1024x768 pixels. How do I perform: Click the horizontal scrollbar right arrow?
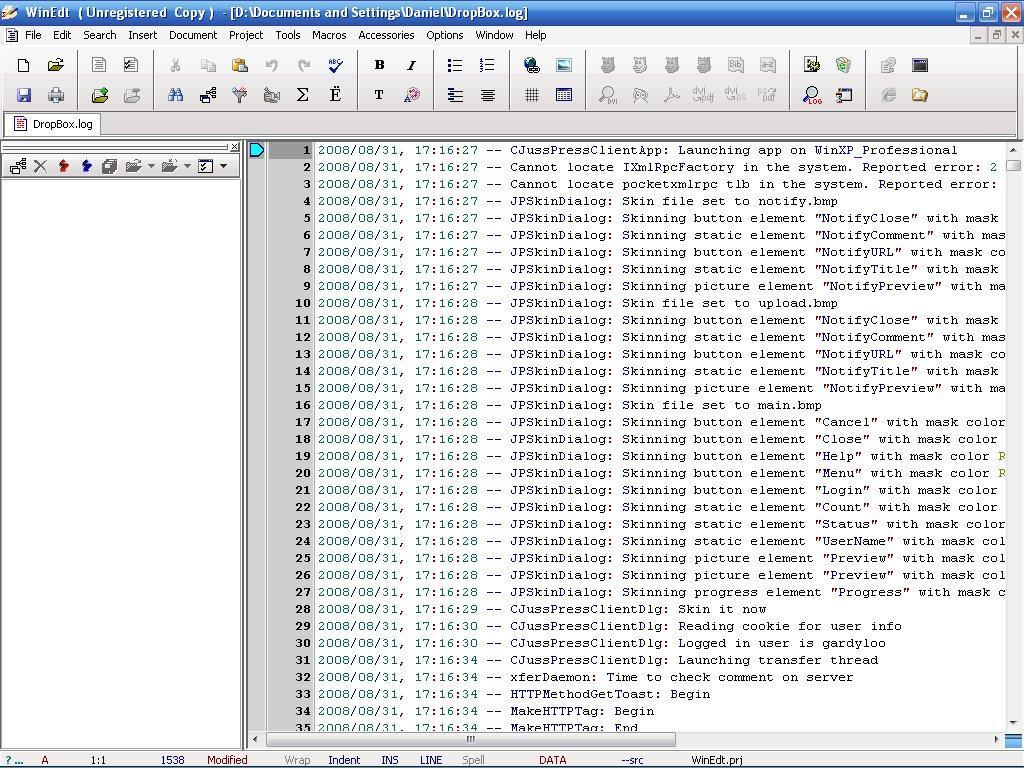pos(996,739)
